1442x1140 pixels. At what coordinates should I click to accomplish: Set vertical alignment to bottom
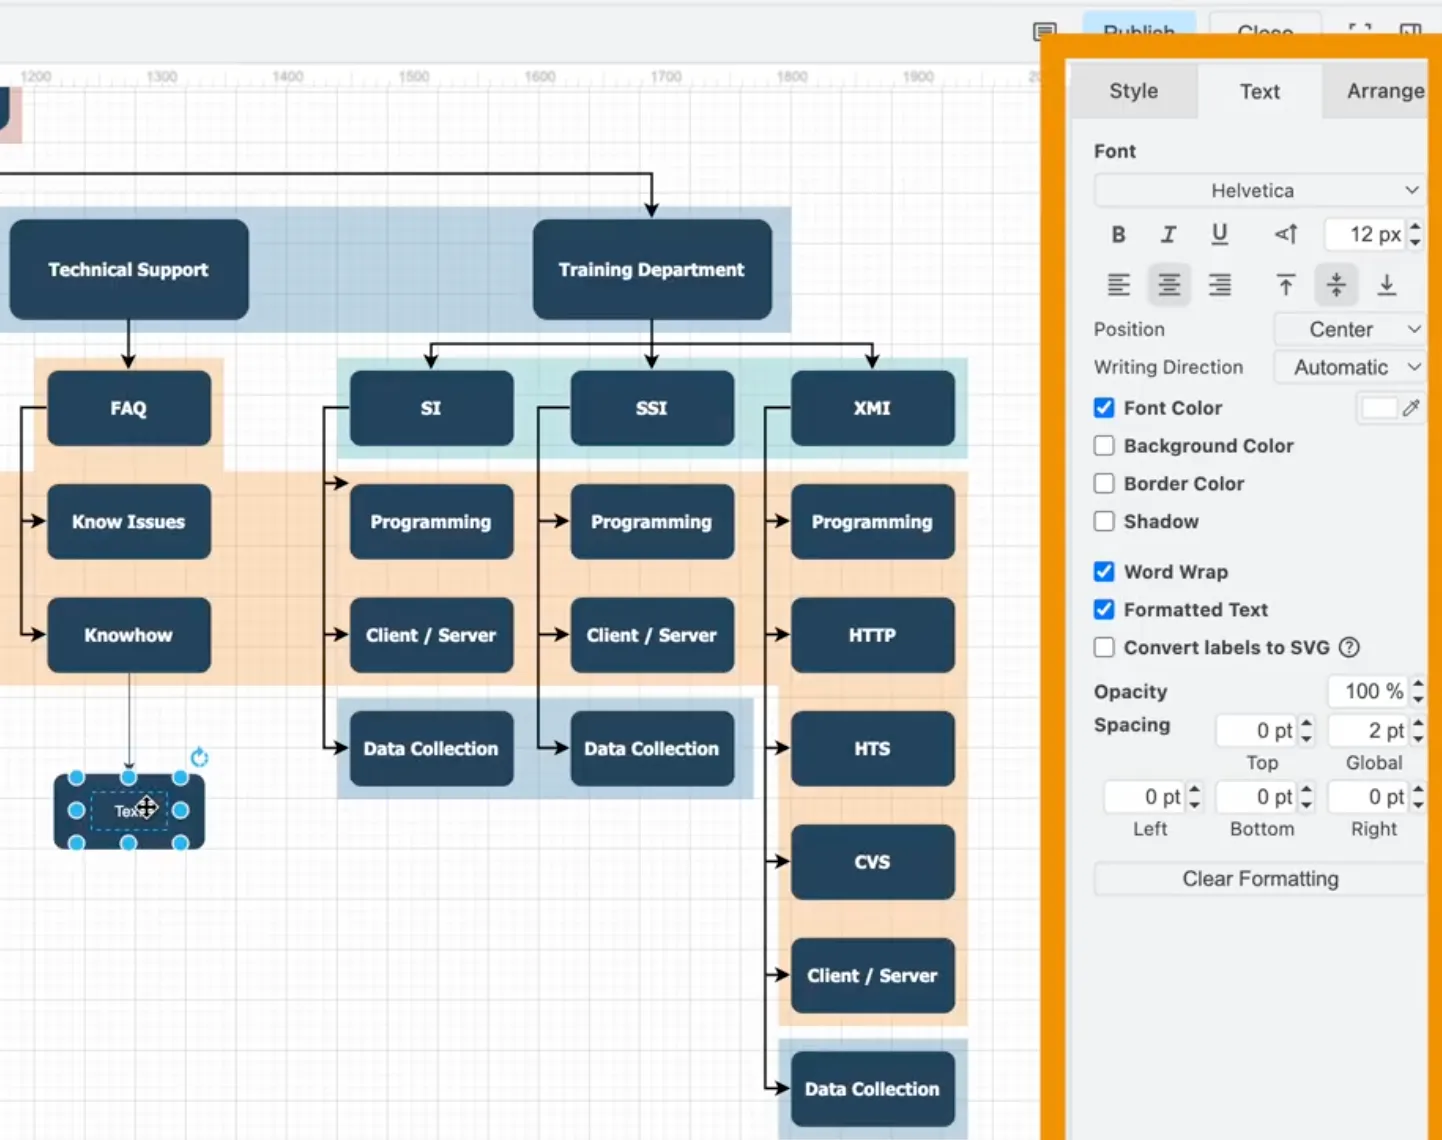(x=1386, y=285)
